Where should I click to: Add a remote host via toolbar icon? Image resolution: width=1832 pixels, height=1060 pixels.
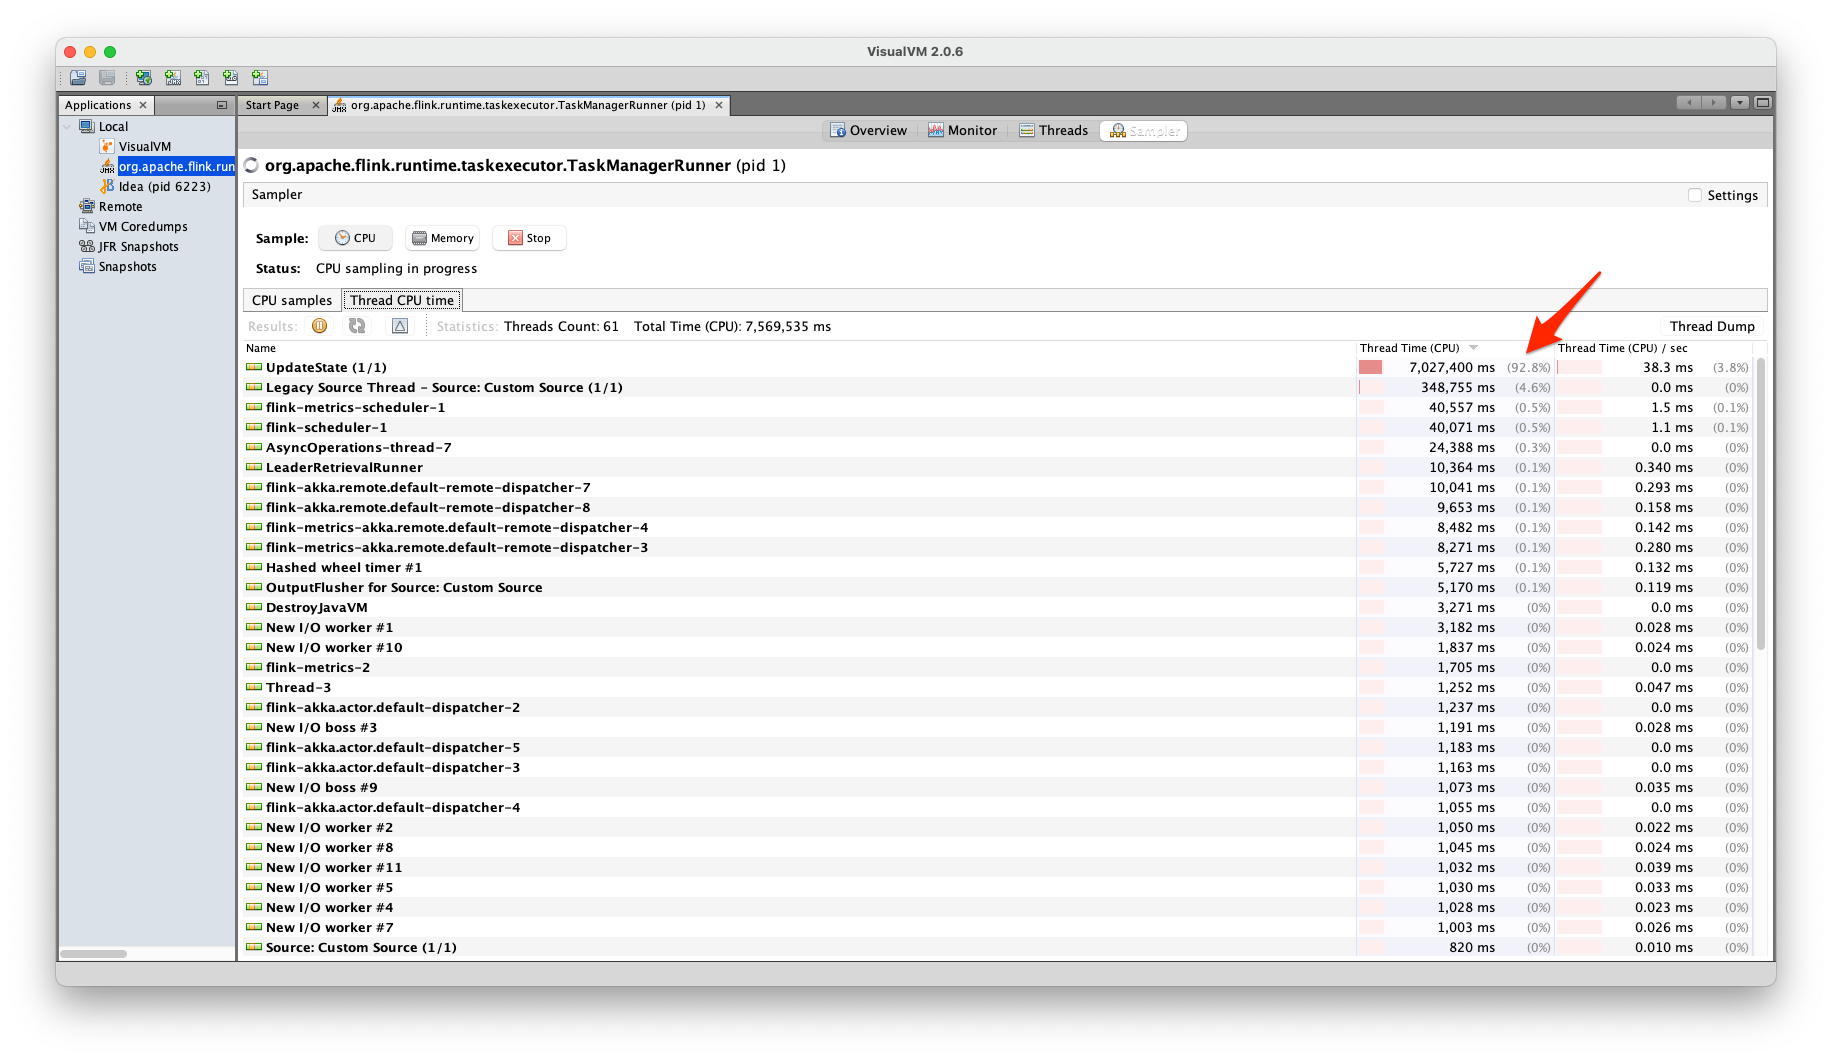(x=143, y=77)
